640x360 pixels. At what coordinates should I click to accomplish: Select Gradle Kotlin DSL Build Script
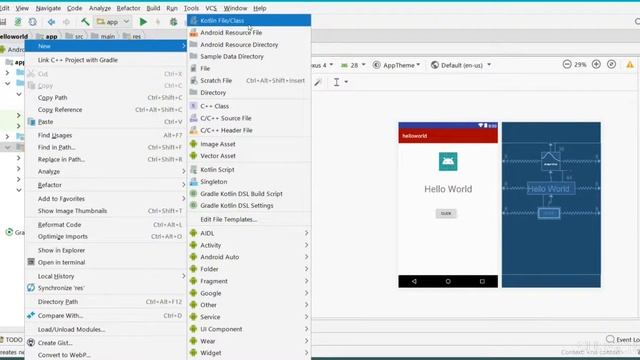249,193
